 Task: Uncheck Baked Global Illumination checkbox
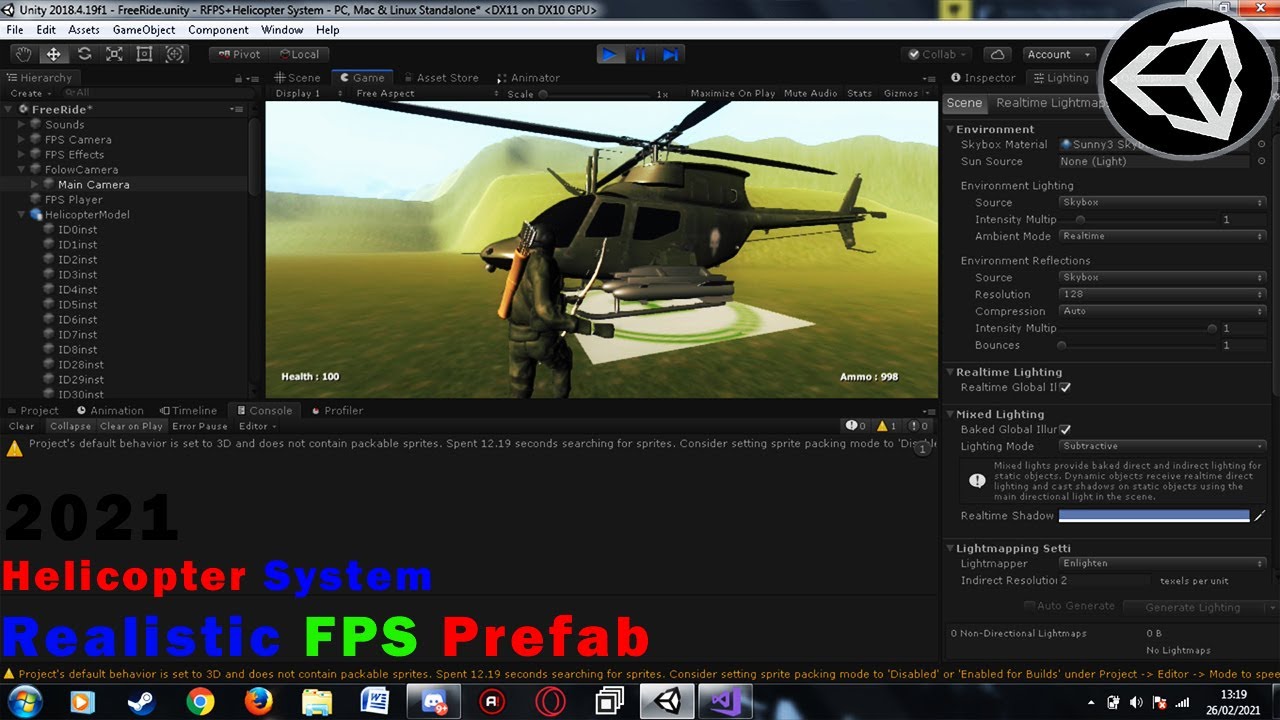[1066, 429]
